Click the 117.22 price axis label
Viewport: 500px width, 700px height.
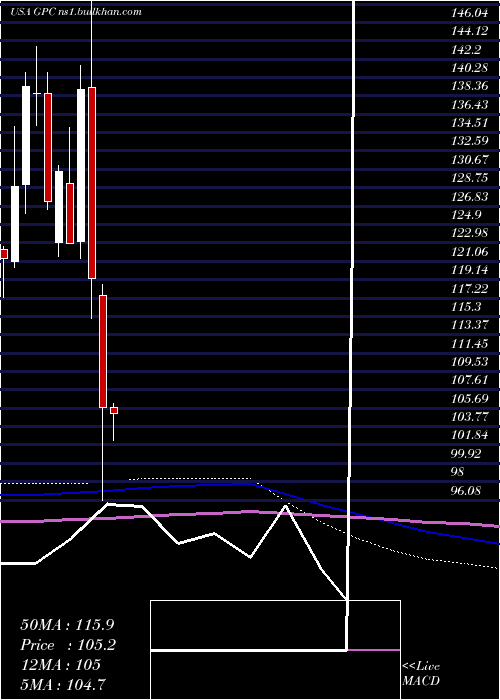pos(469,288)
